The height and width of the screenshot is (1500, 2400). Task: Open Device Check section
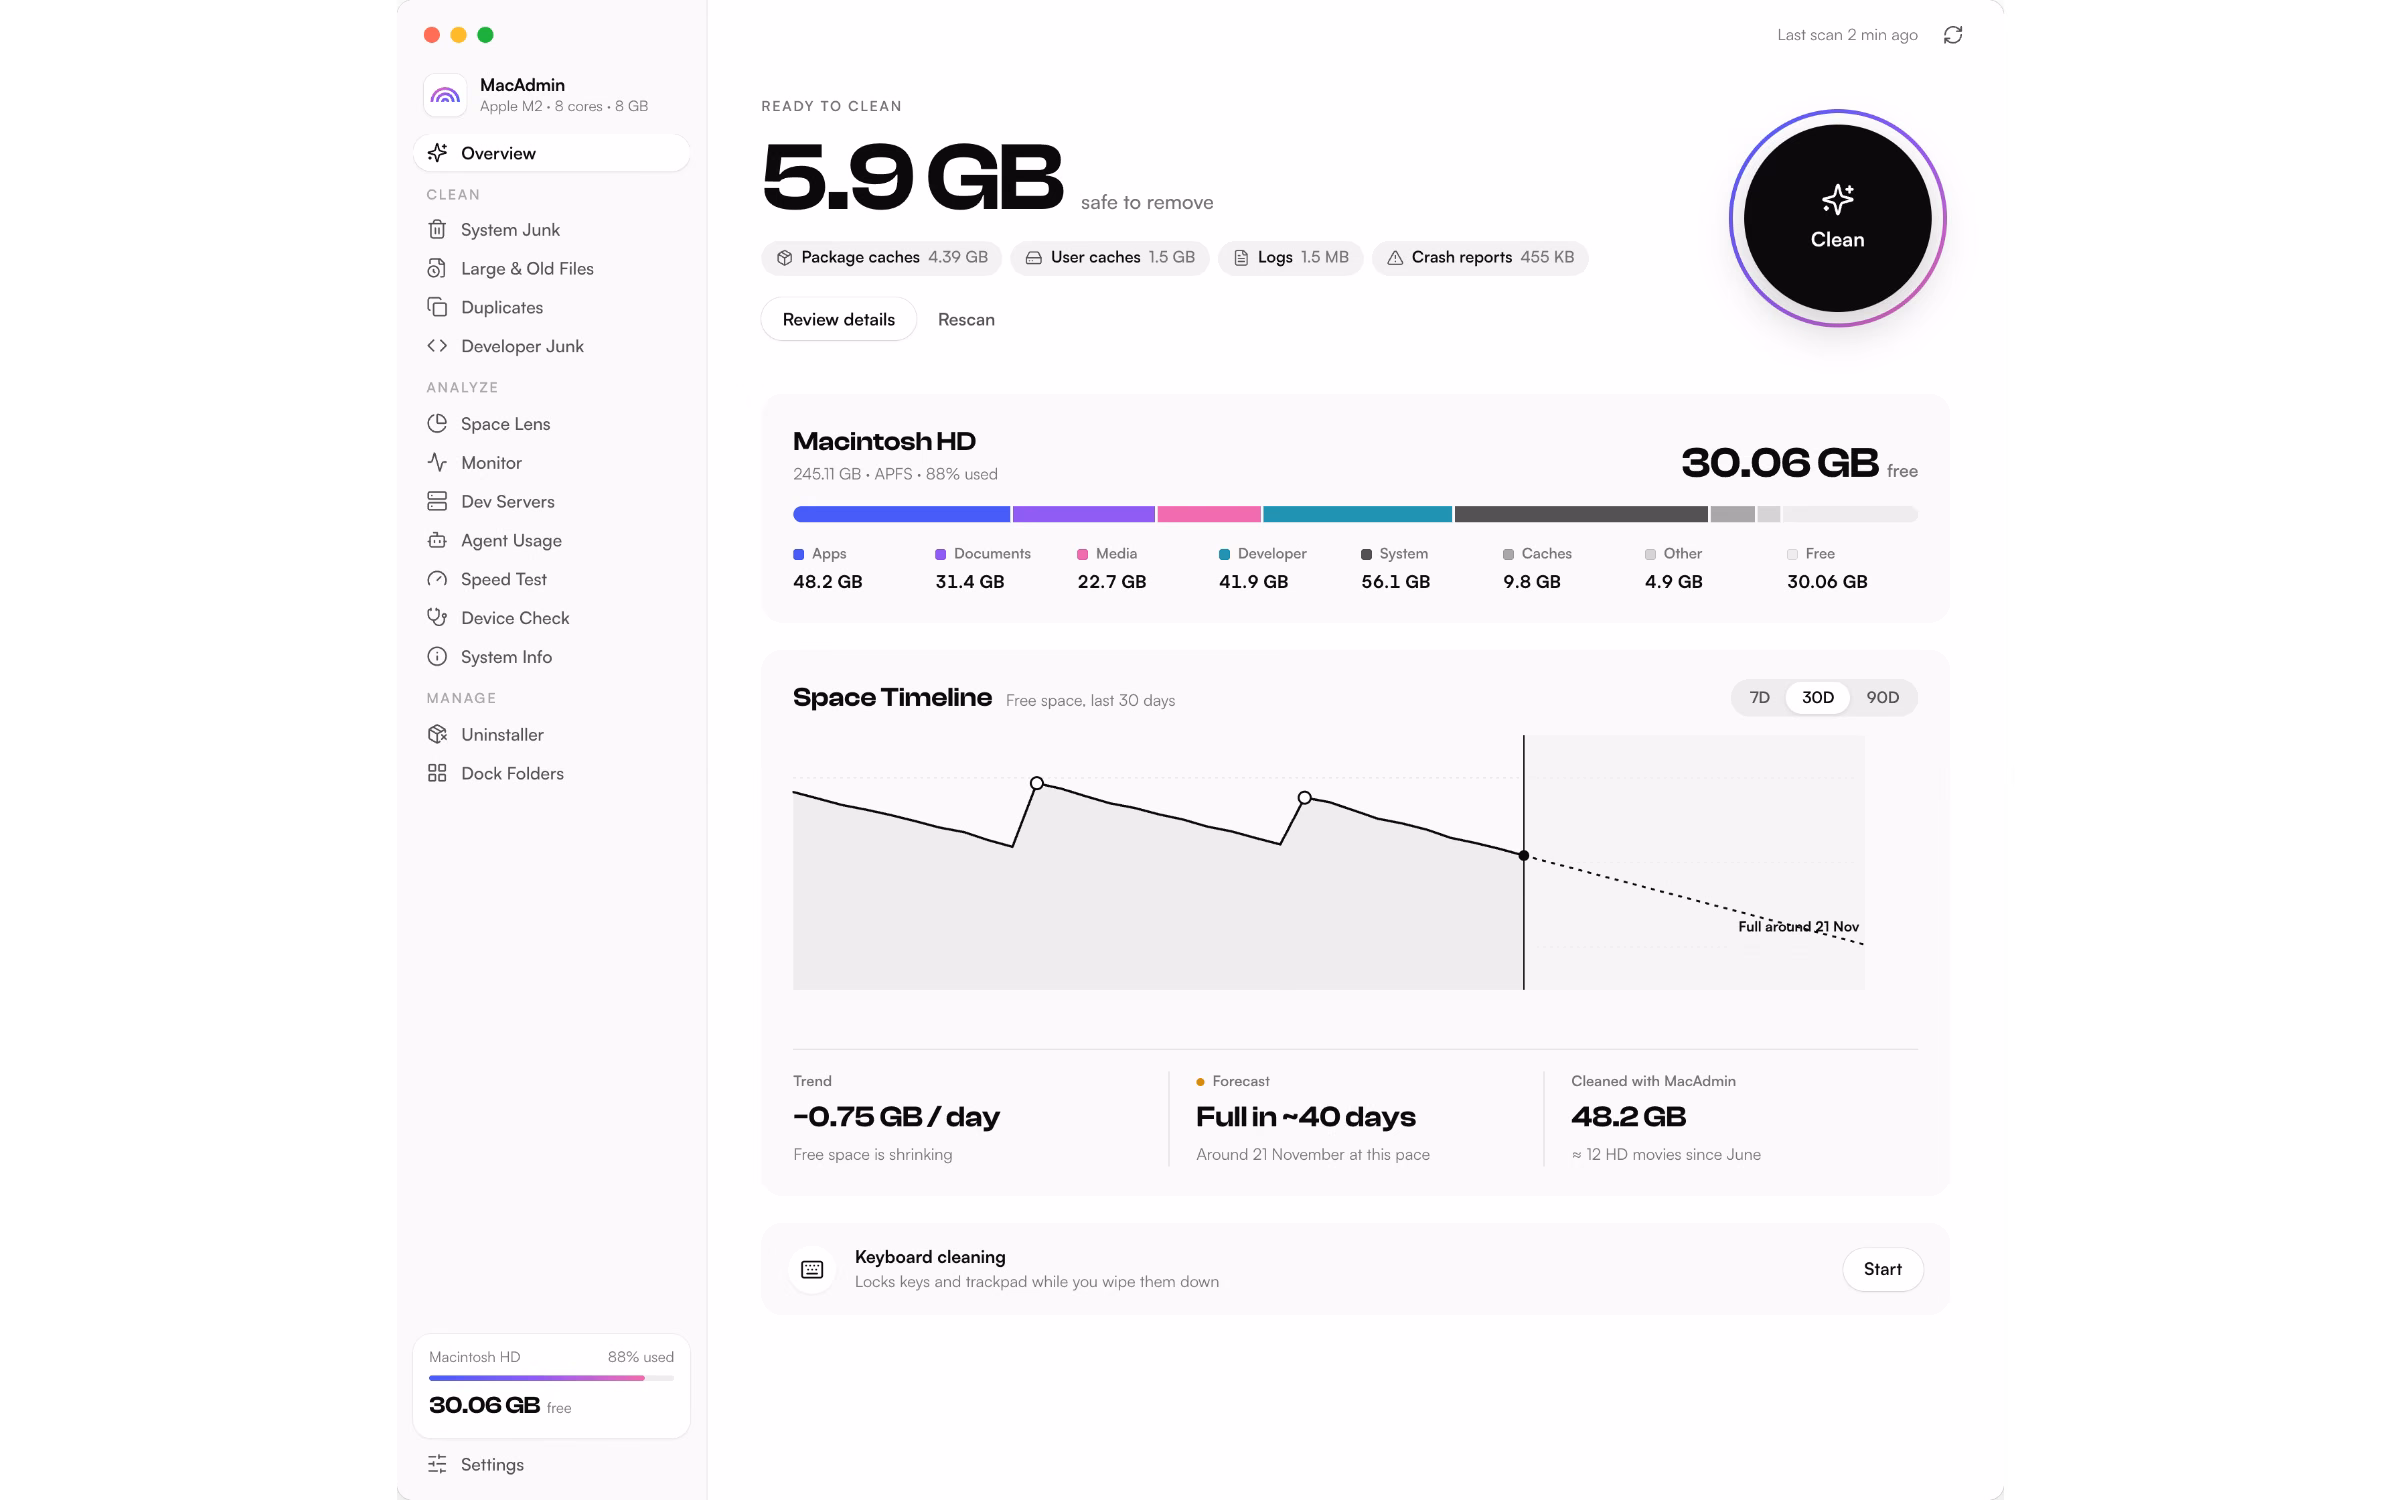coord(551,618)
